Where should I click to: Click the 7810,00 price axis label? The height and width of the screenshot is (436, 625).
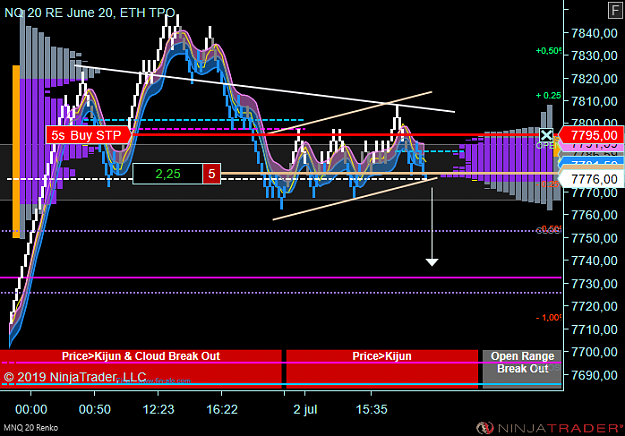[594, 101]
